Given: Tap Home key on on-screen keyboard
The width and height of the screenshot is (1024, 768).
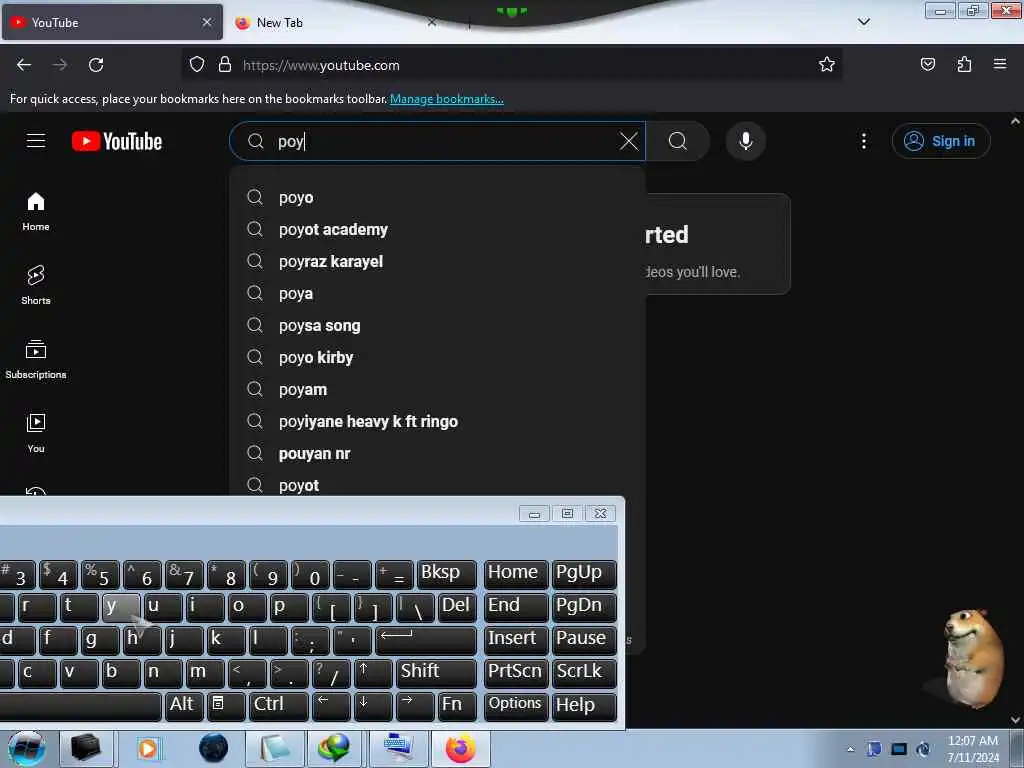Looking at the screenshot, I should pos(516,575).
